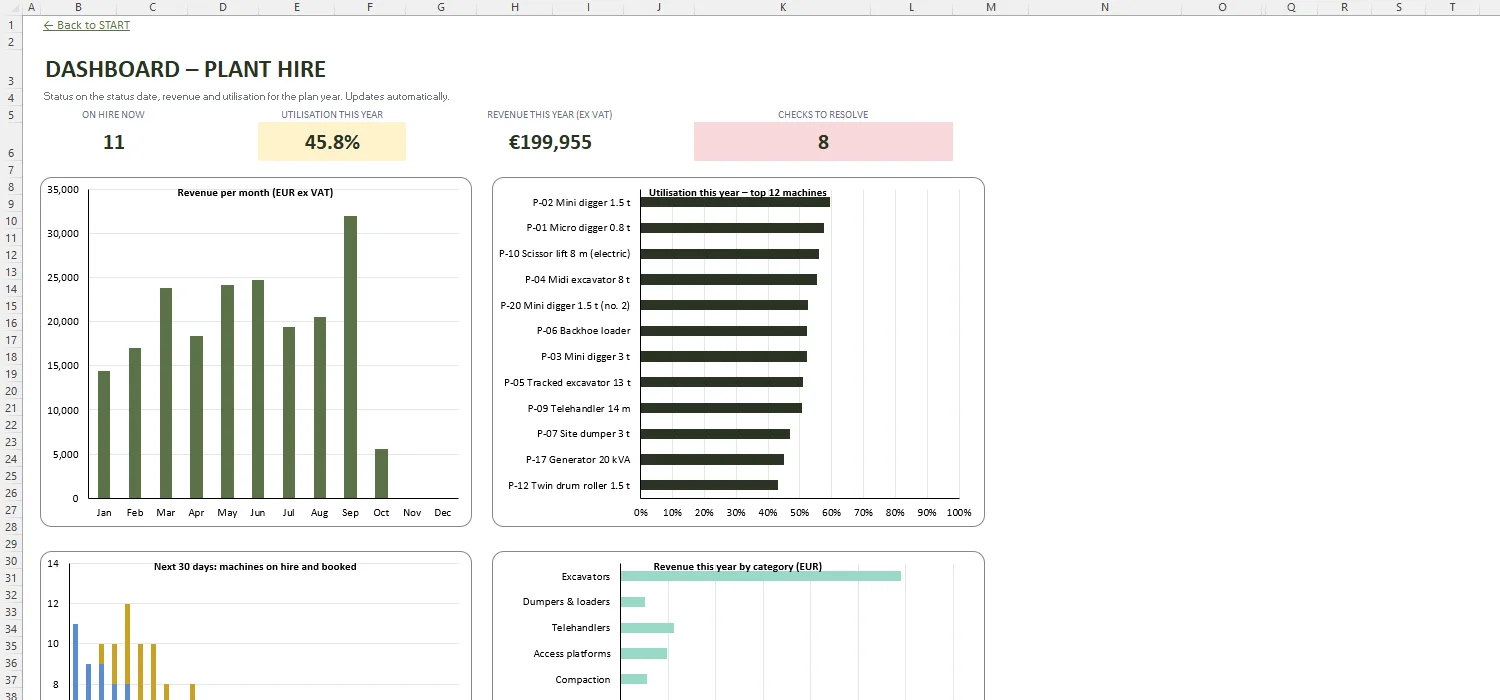This screenshot has height=700, width=1500.
Task: Click the Next 30 days chart title
Action: (255, 566)
